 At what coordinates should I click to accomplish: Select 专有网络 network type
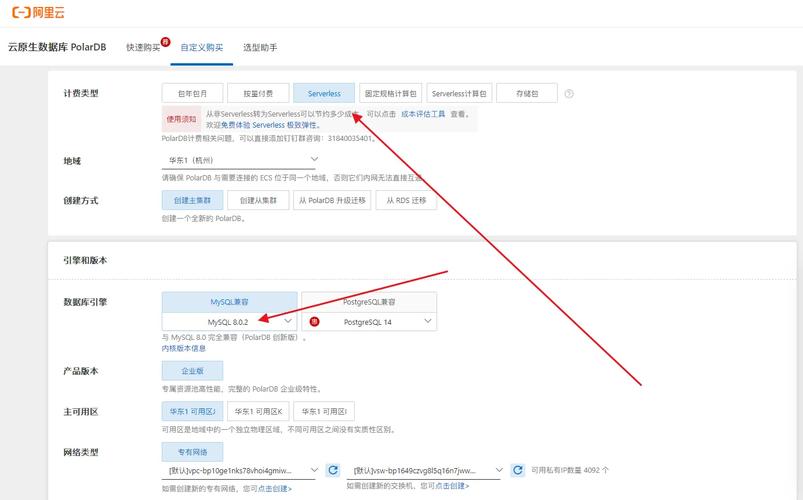pyautogui.click(x=193, y=452)
